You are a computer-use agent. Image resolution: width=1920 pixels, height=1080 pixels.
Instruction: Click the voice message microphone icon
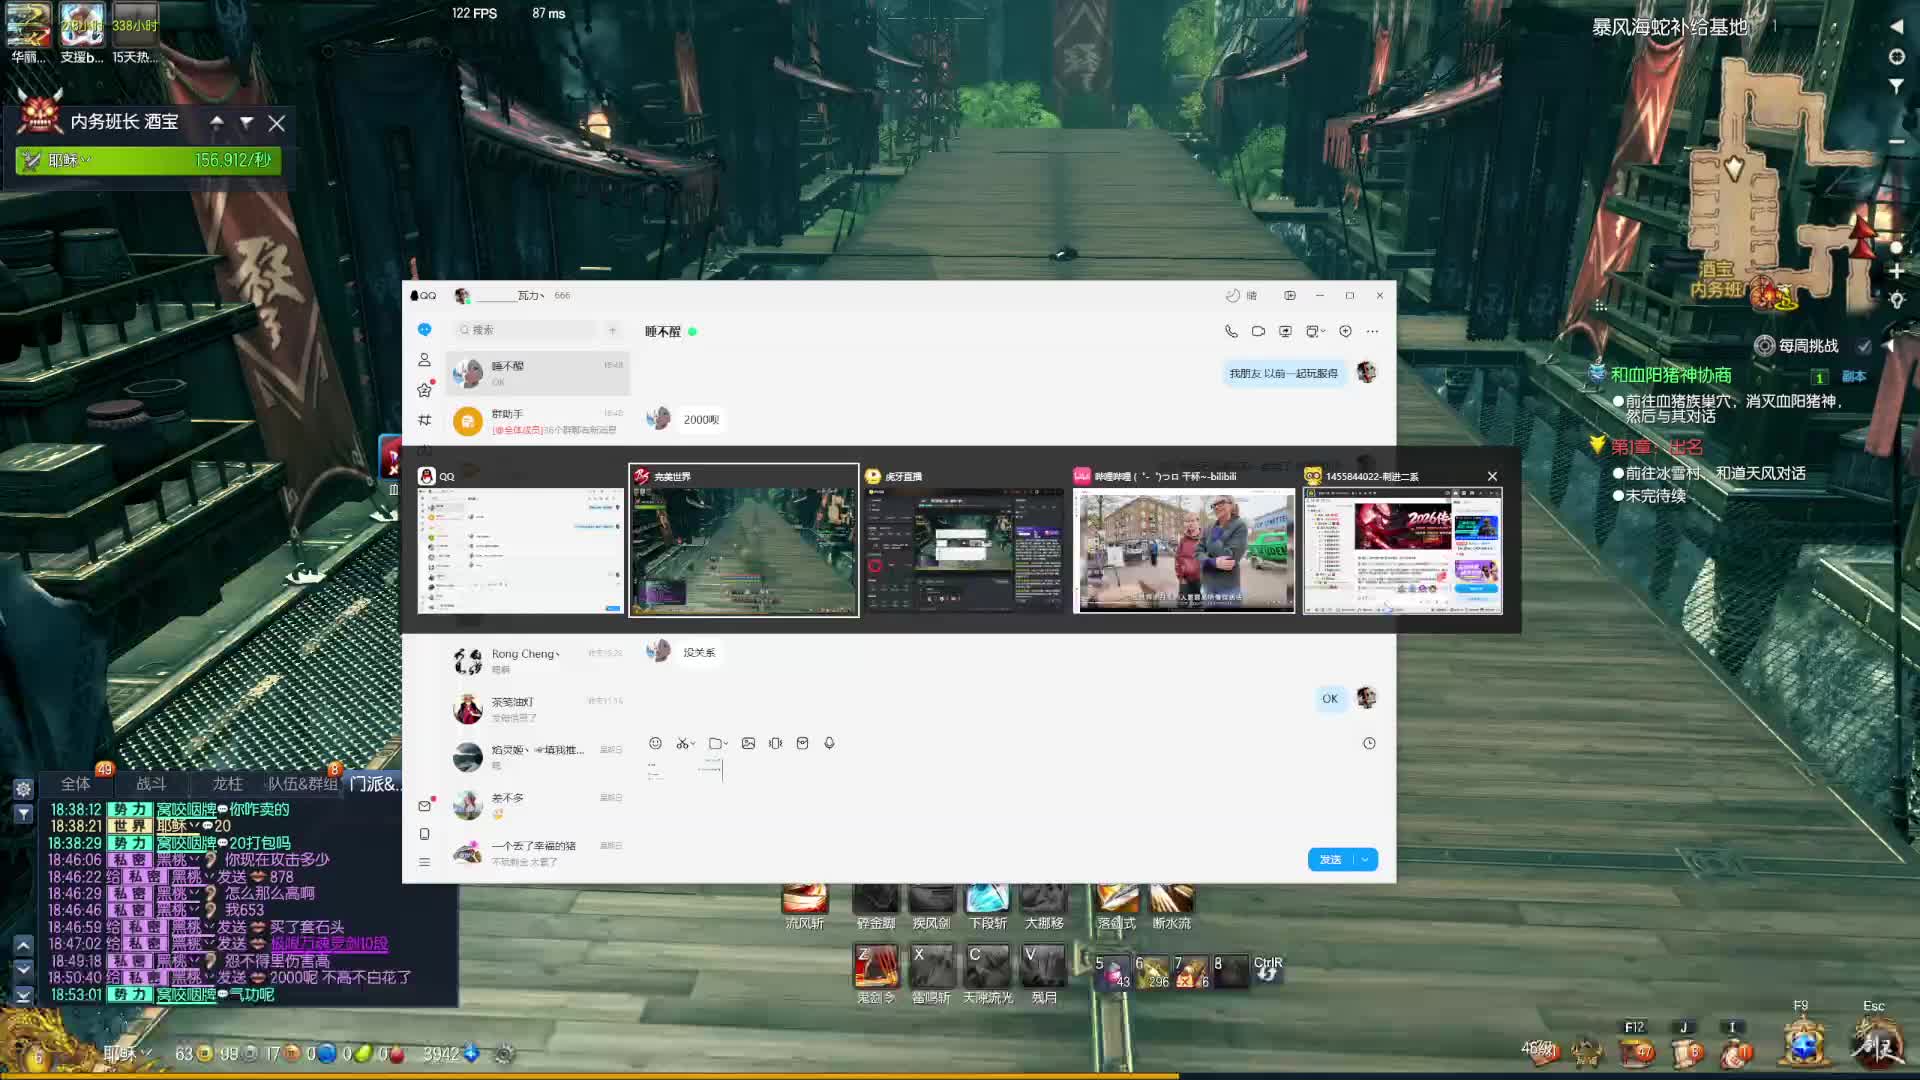tap(829, 743)
